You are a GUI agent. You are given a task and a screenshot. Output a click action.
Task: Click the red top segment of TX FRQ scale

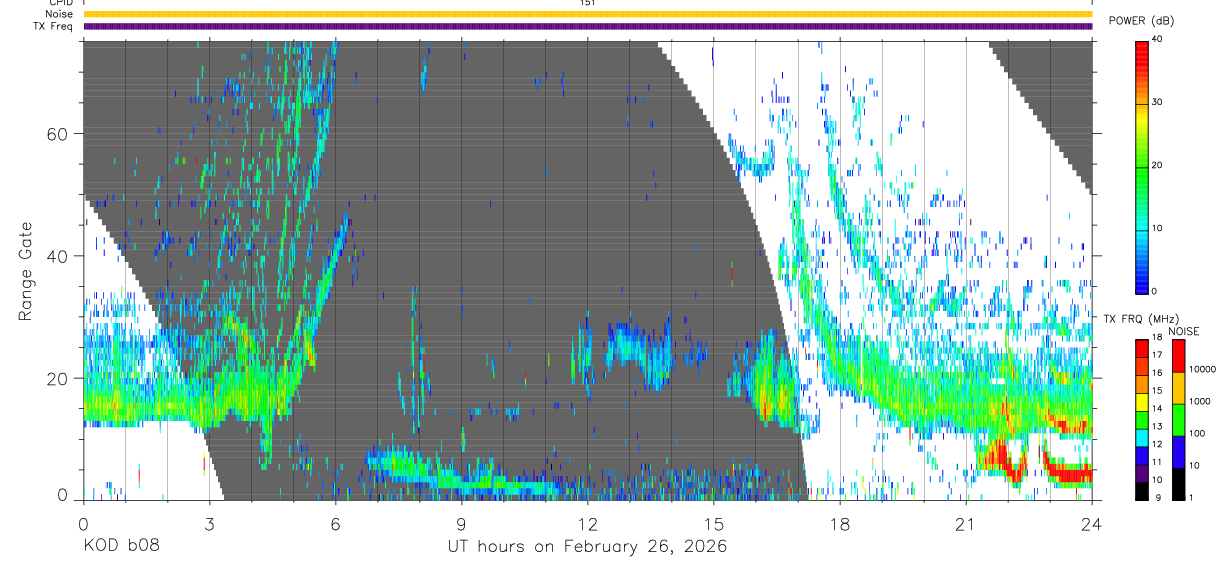coord(1142,349)
